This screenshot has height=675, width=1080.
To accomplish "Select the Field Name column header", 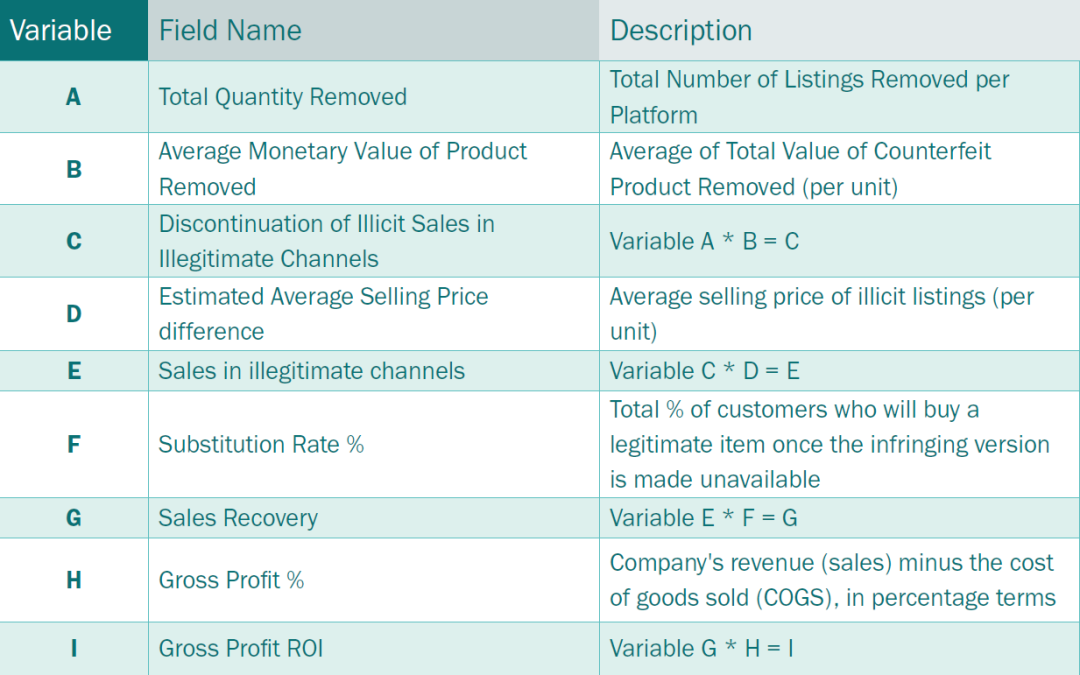I will tap(373, 30).
